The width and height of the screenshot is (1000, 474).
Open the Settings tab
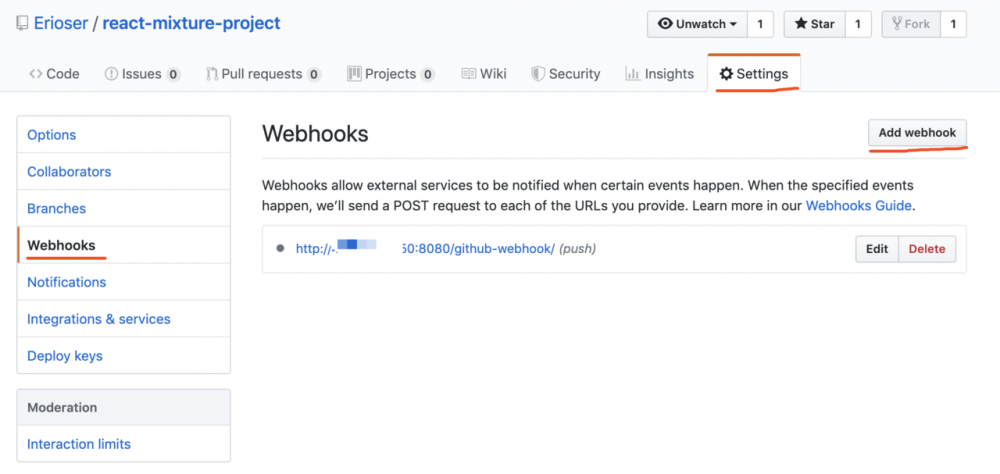753,74
